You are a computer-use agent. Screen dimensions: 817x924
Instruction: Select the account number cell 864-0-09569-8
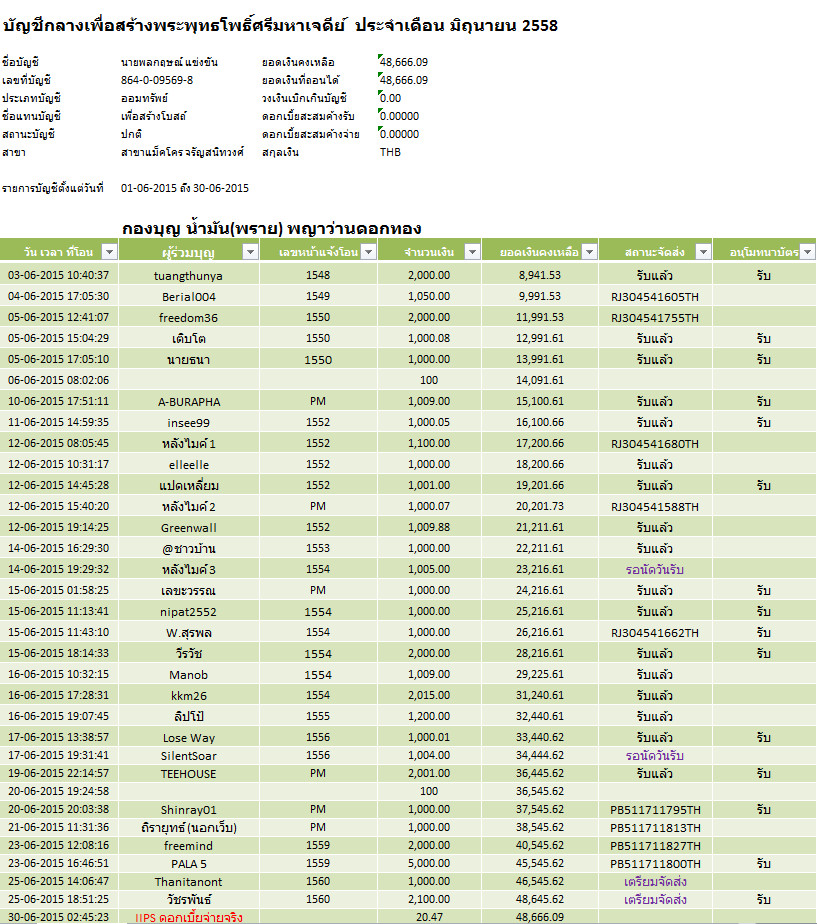pyautogui.click(x=157, y=80)
